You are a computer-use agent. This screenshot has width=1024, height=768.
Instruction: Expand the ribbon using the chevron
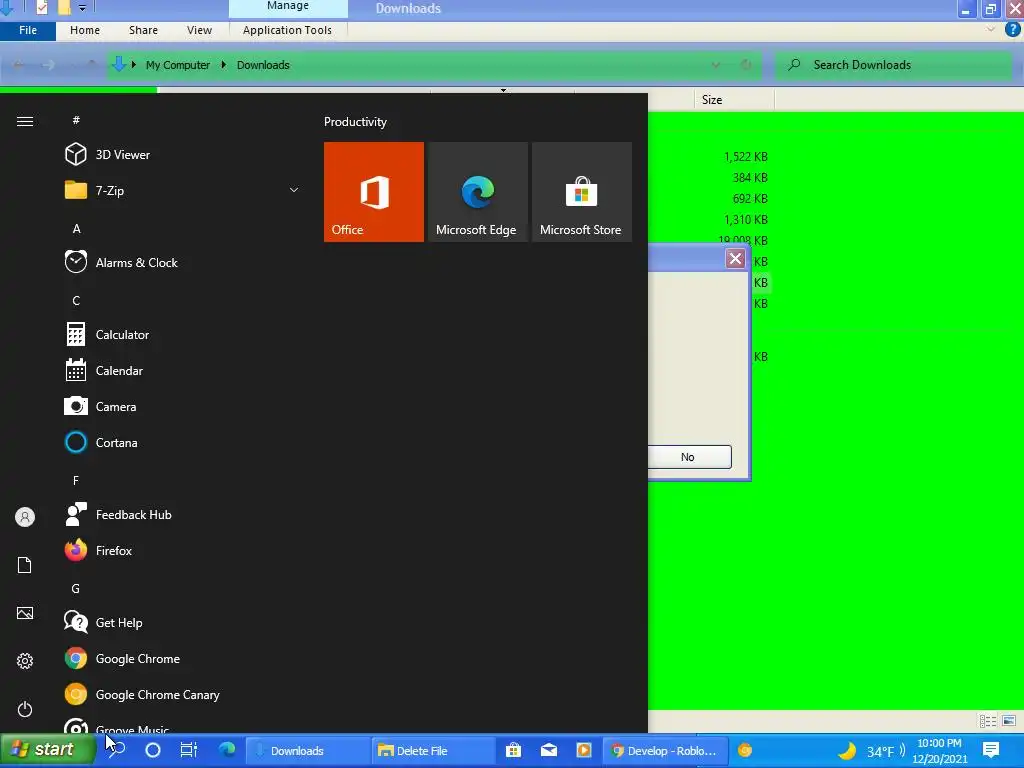click(x=991, y=30)
